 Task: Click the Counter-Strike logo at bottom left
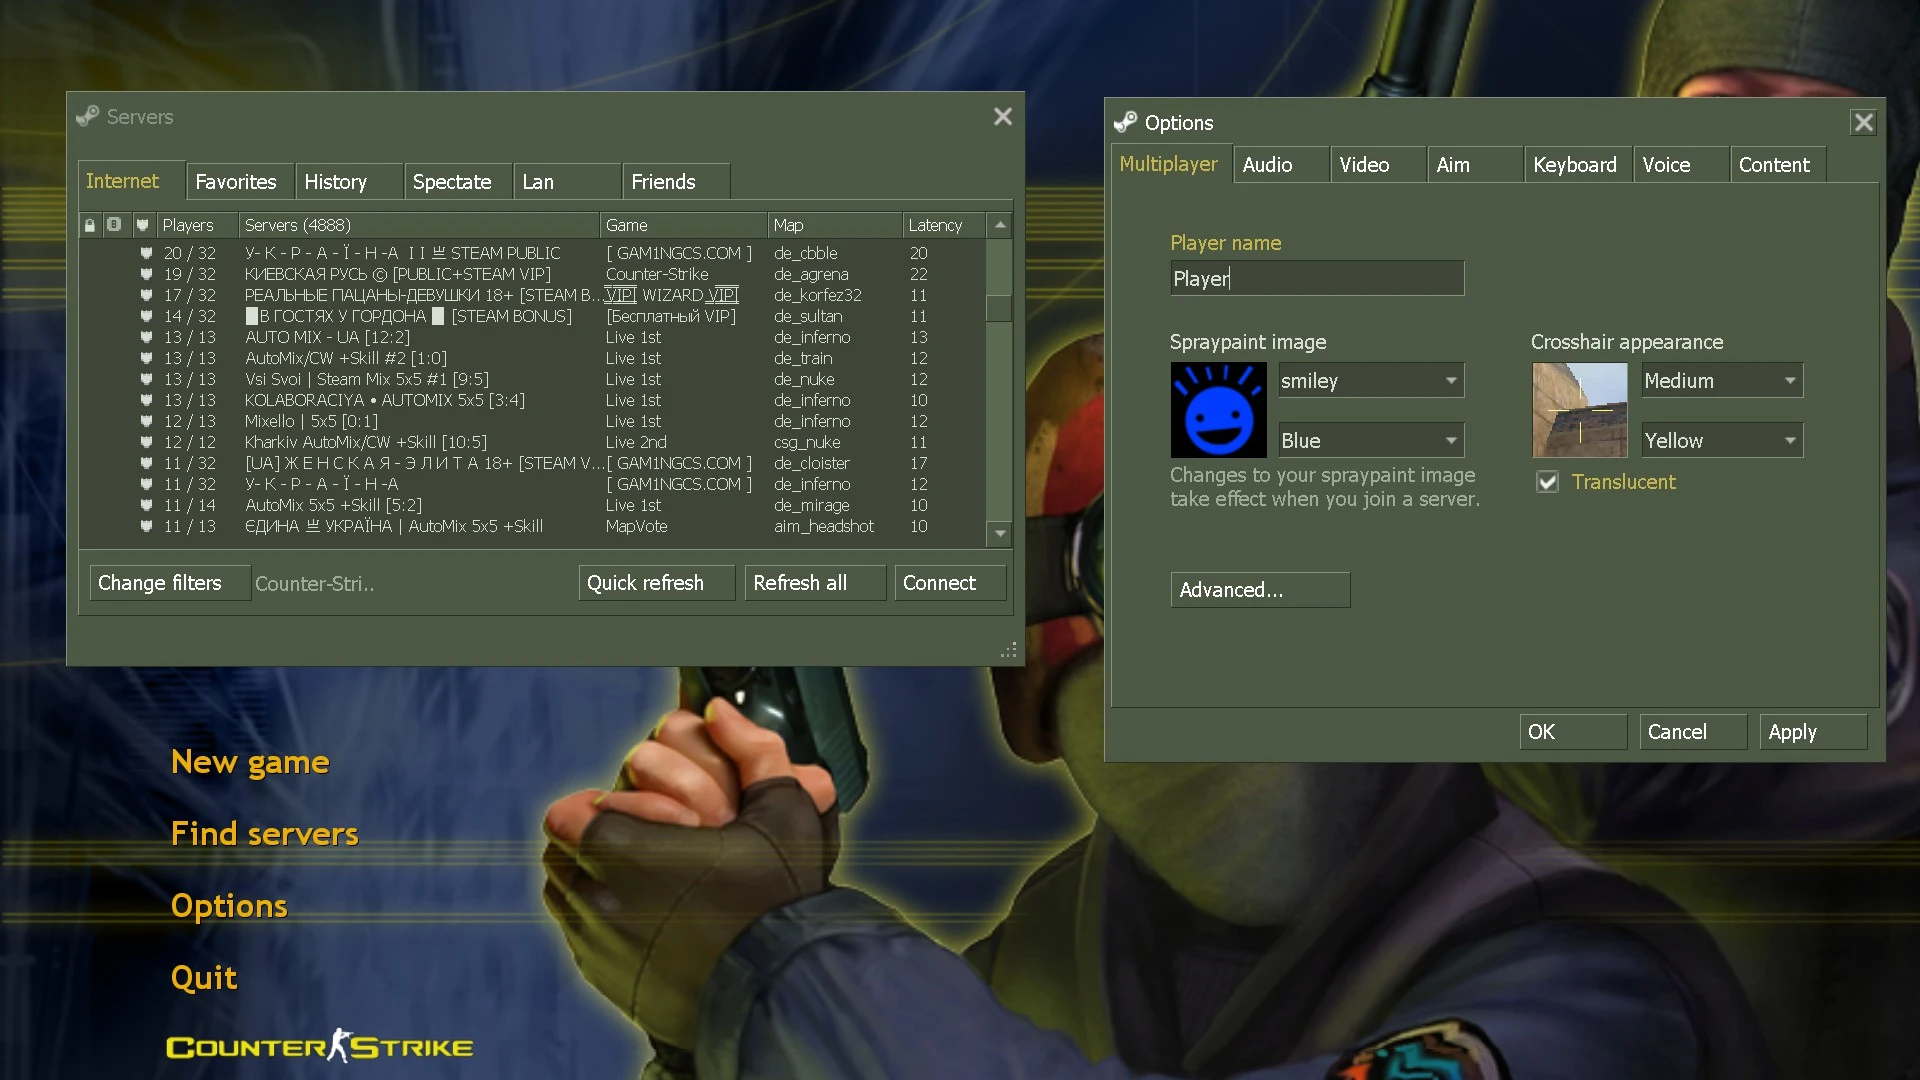pos(318,1046)
